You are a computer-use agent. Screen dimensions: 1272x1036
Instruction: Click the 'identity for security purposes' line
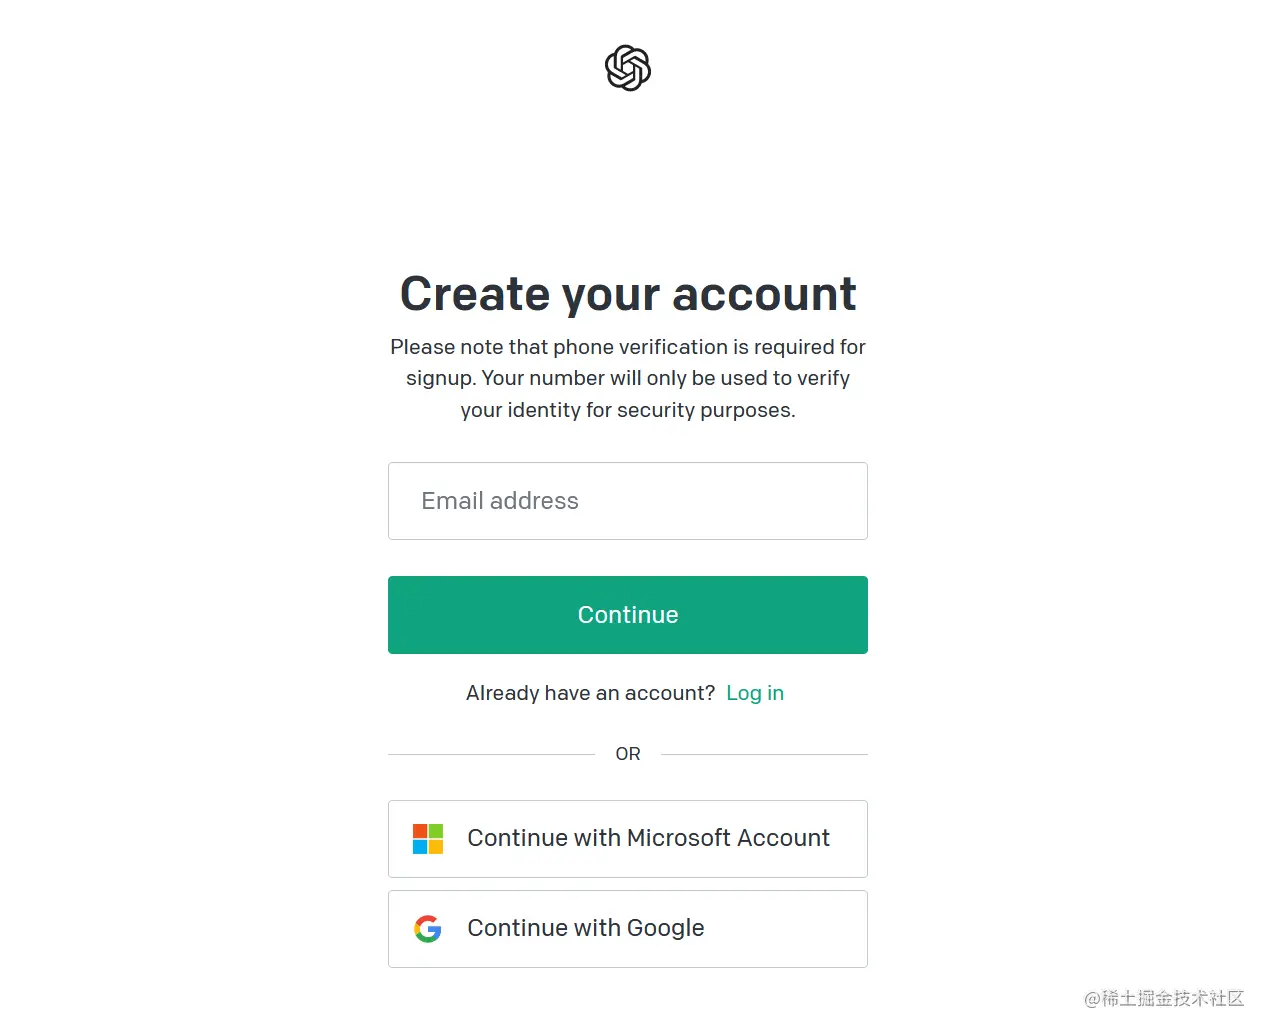628,410
